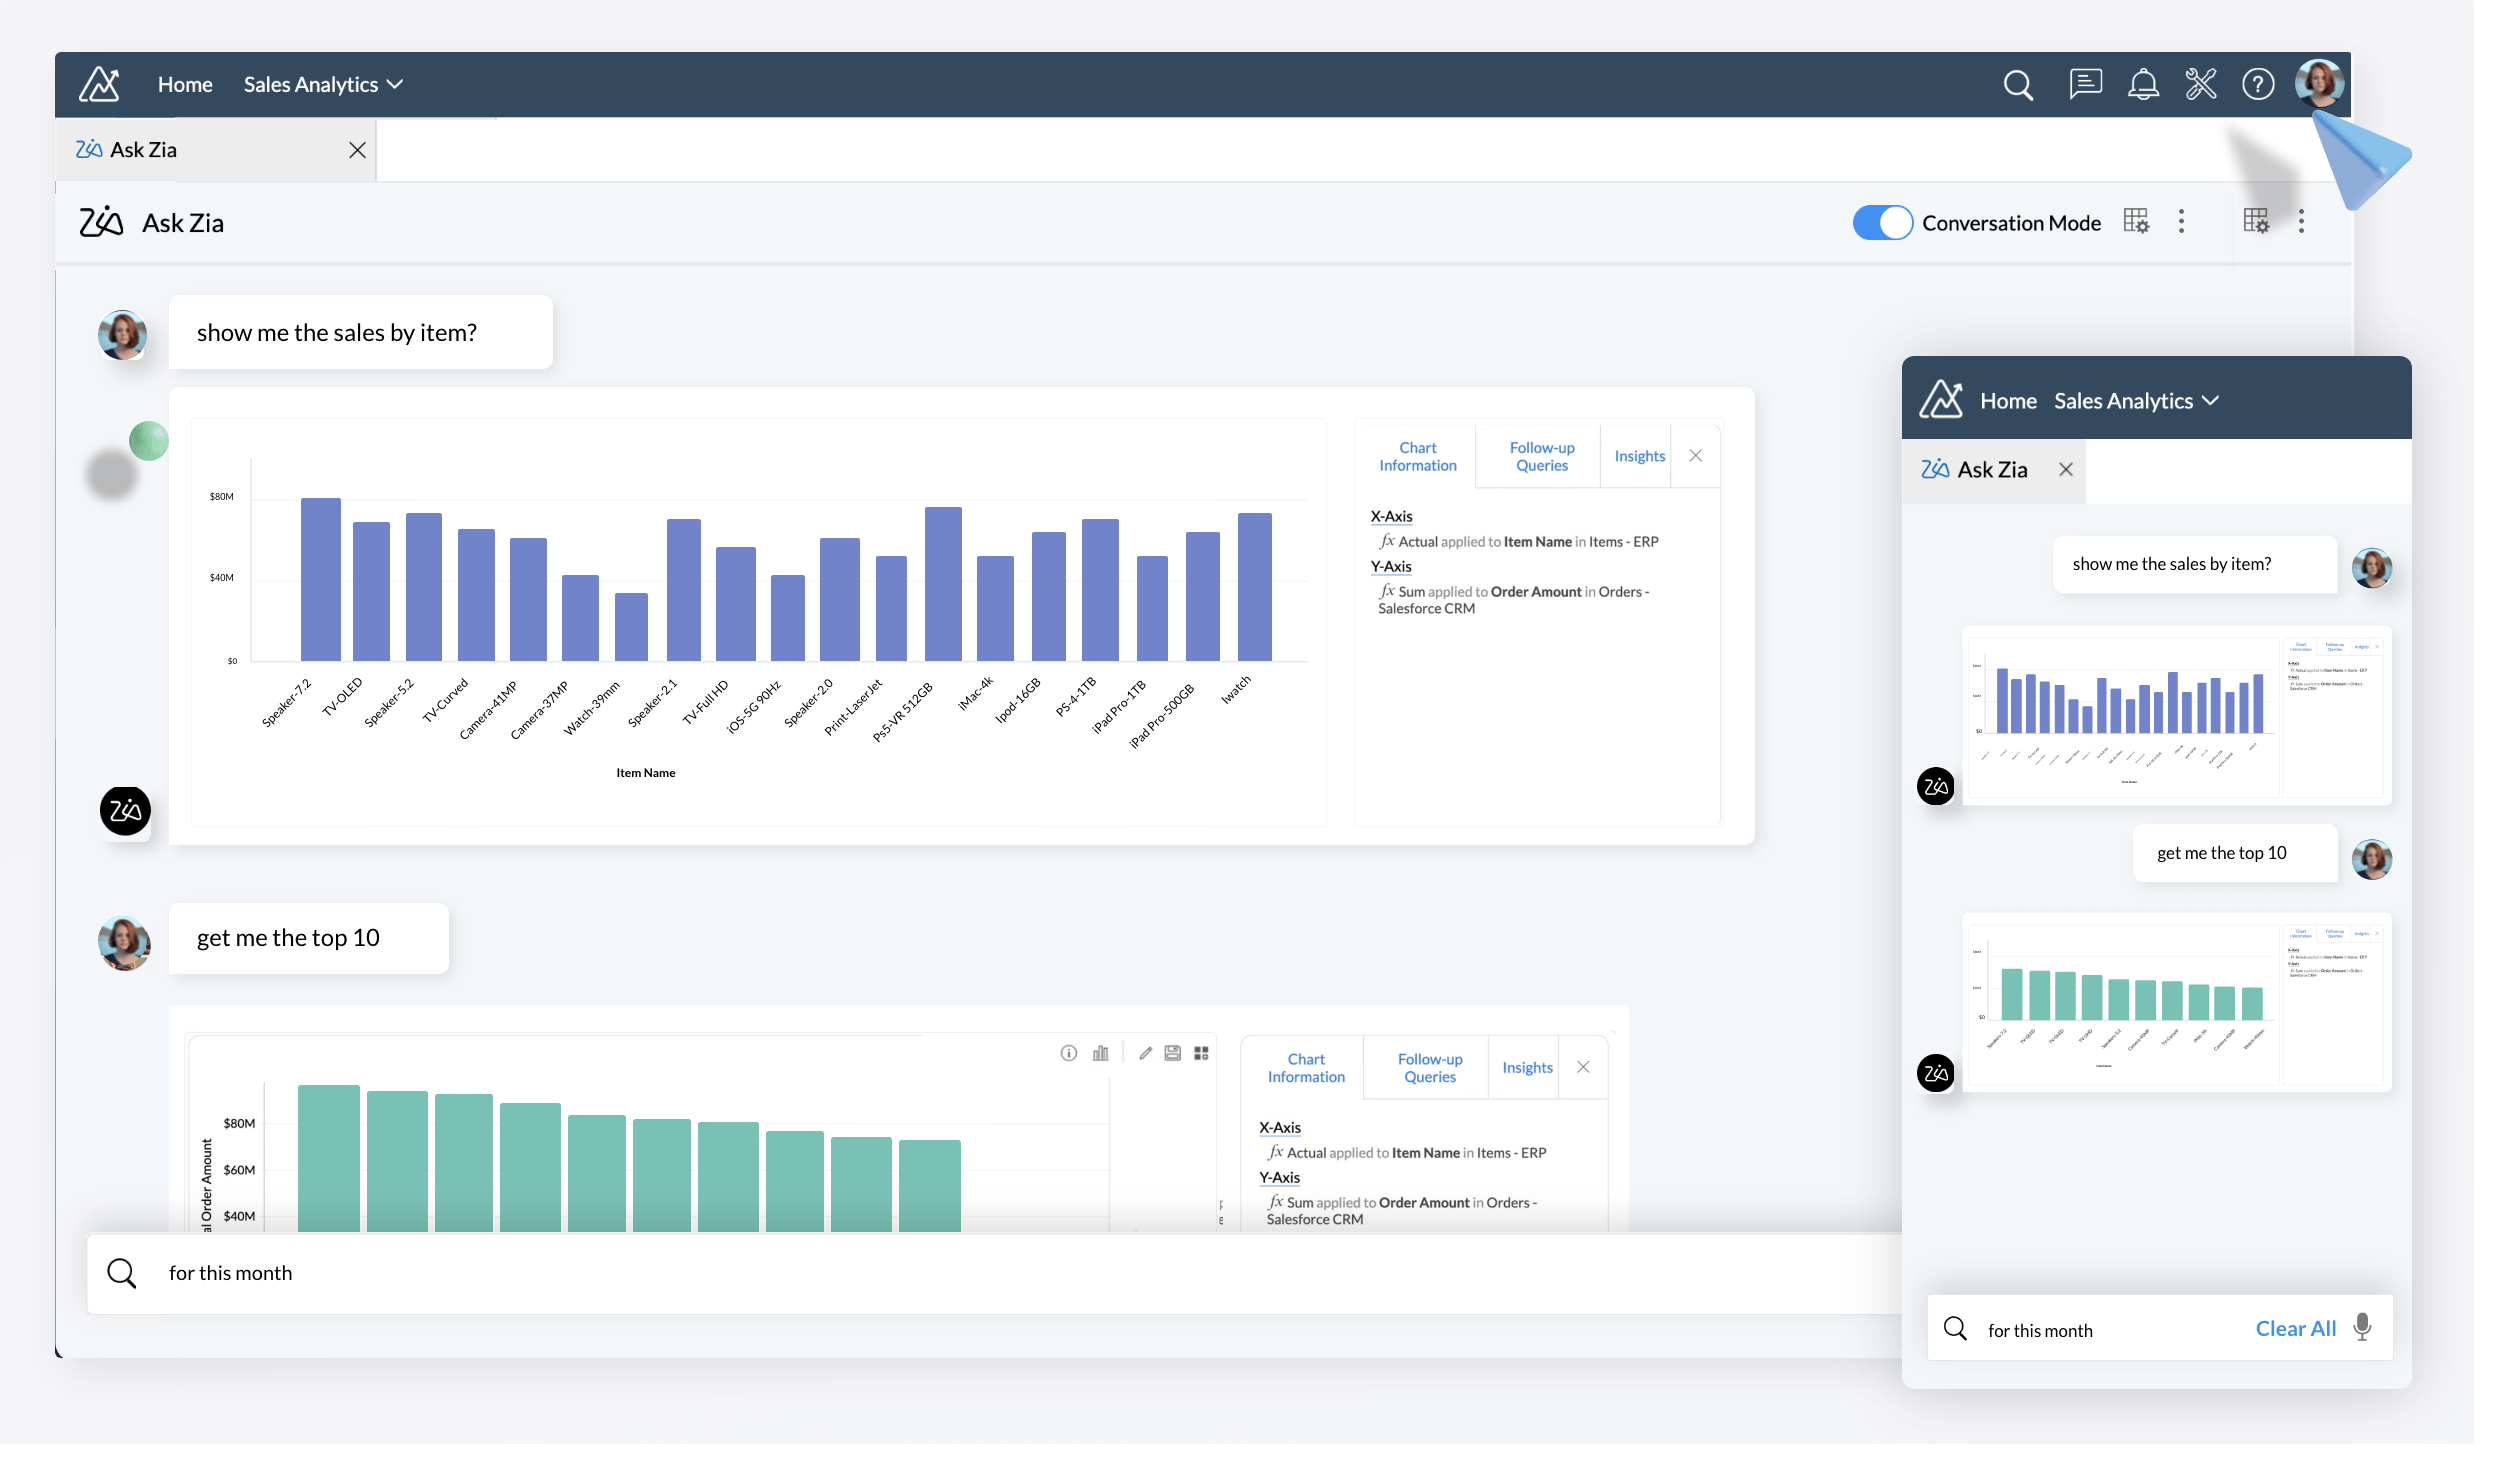Image resolution: width=2503 pixels, height=1481 pixels.
Task: Open notifications bell in top bar
Action: [2144, 85]
